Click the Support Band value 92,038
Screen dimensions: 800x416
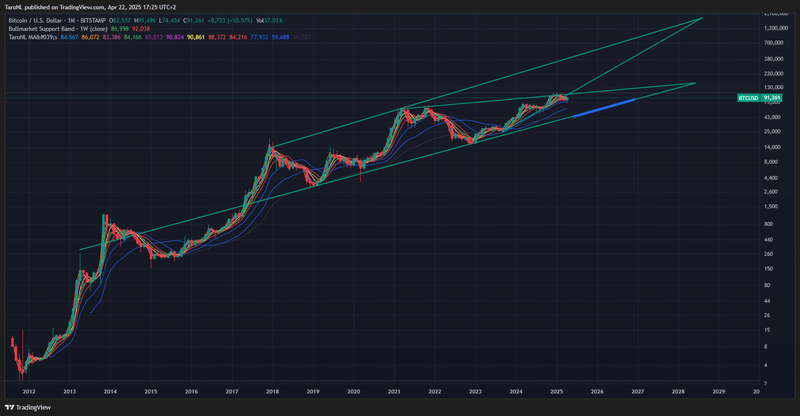pos(141,29)
